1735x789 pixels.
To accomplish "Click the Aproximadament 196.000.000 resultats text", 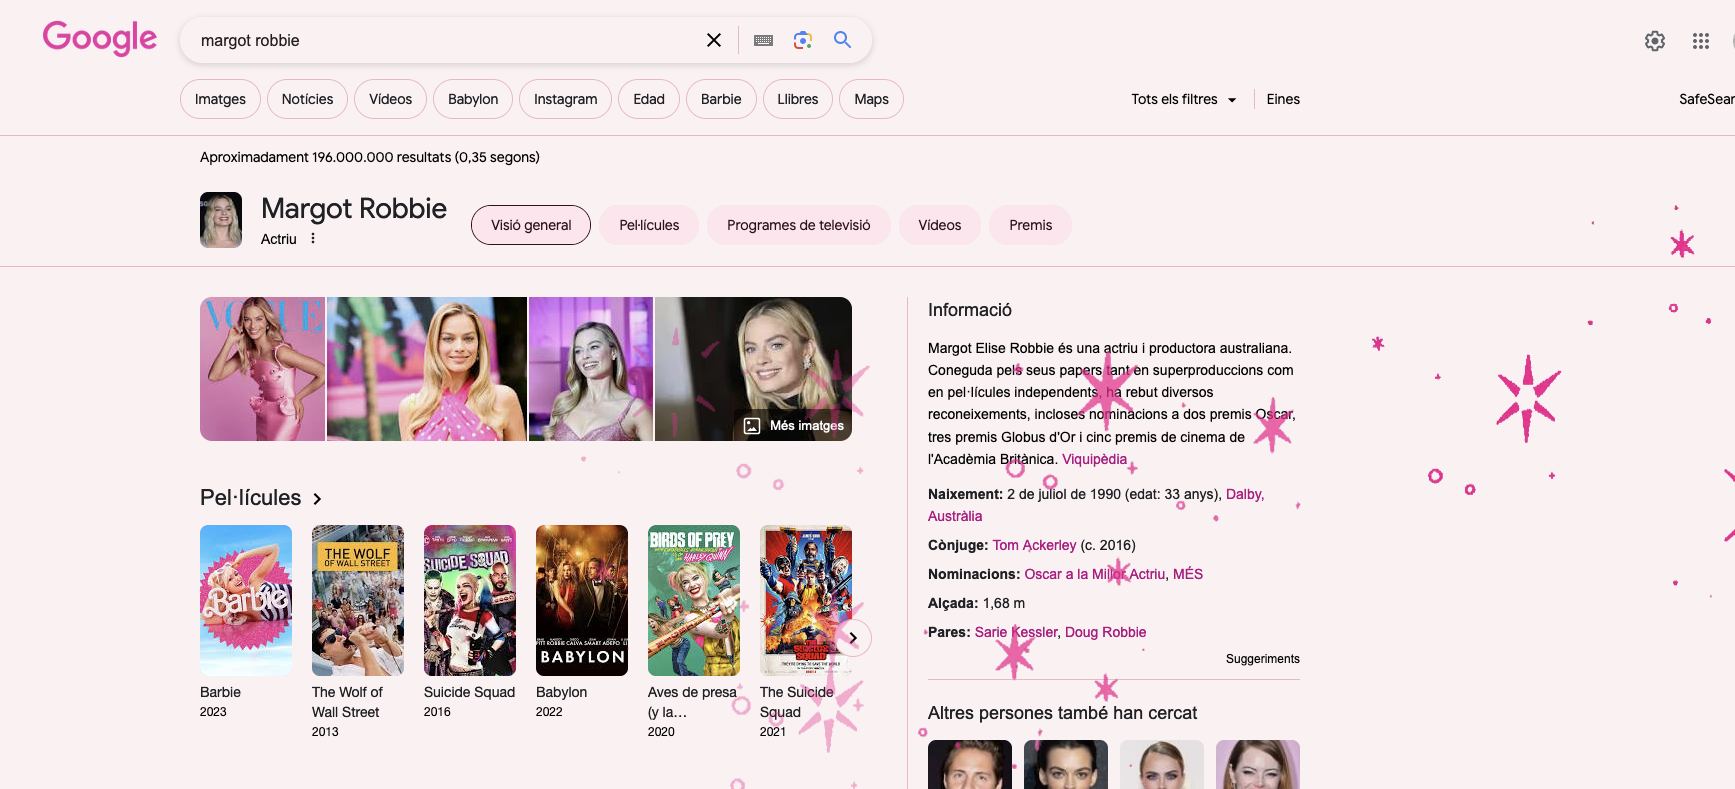I will (x=370, y=157).
